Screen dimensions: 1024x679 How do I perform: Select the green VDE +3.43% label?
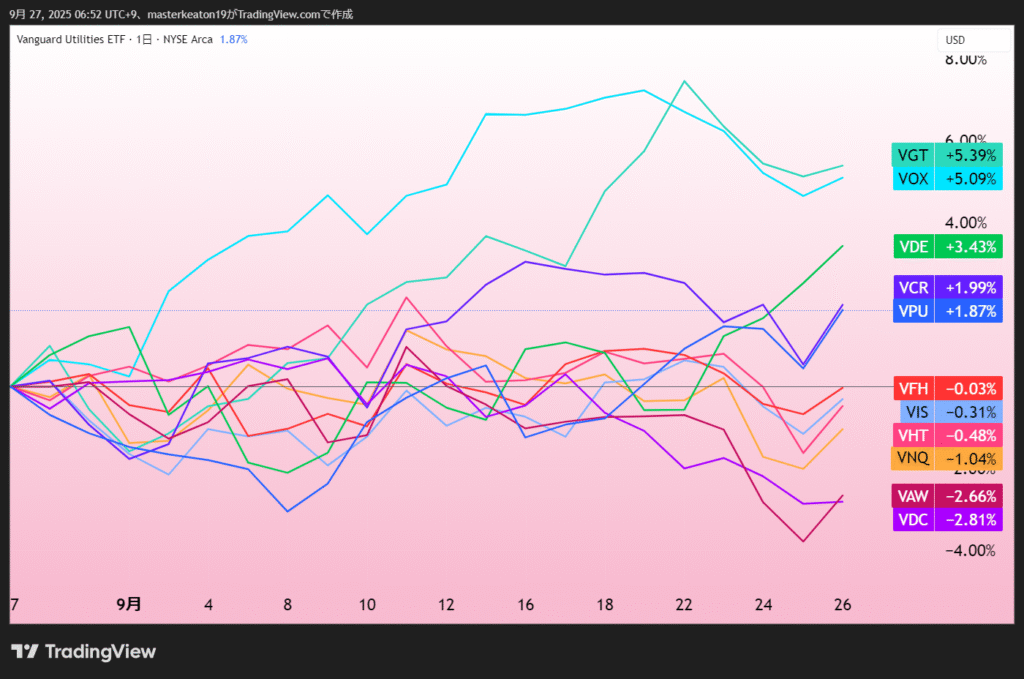coord(946,247)
